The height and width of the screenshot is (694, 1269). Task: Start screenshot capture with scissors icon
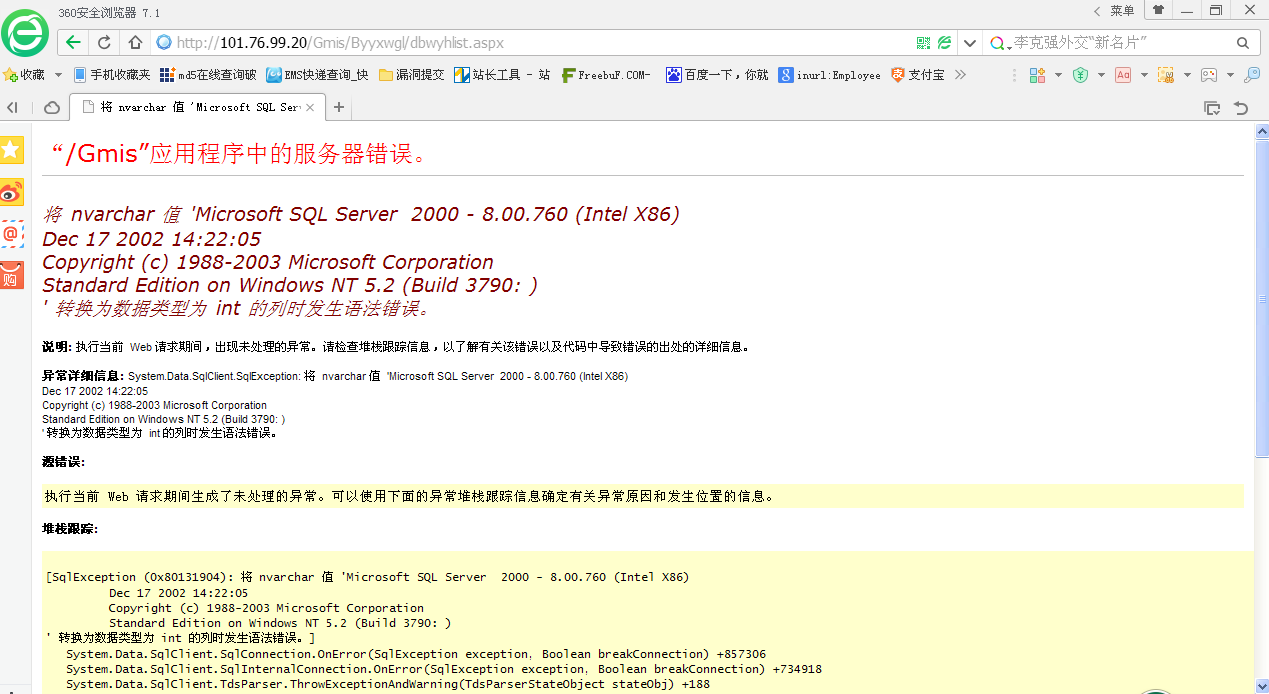point(1166,75)
